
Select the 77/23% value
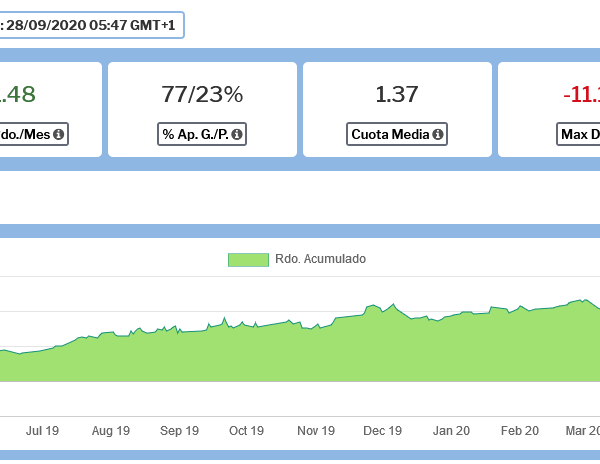point(202,94)
